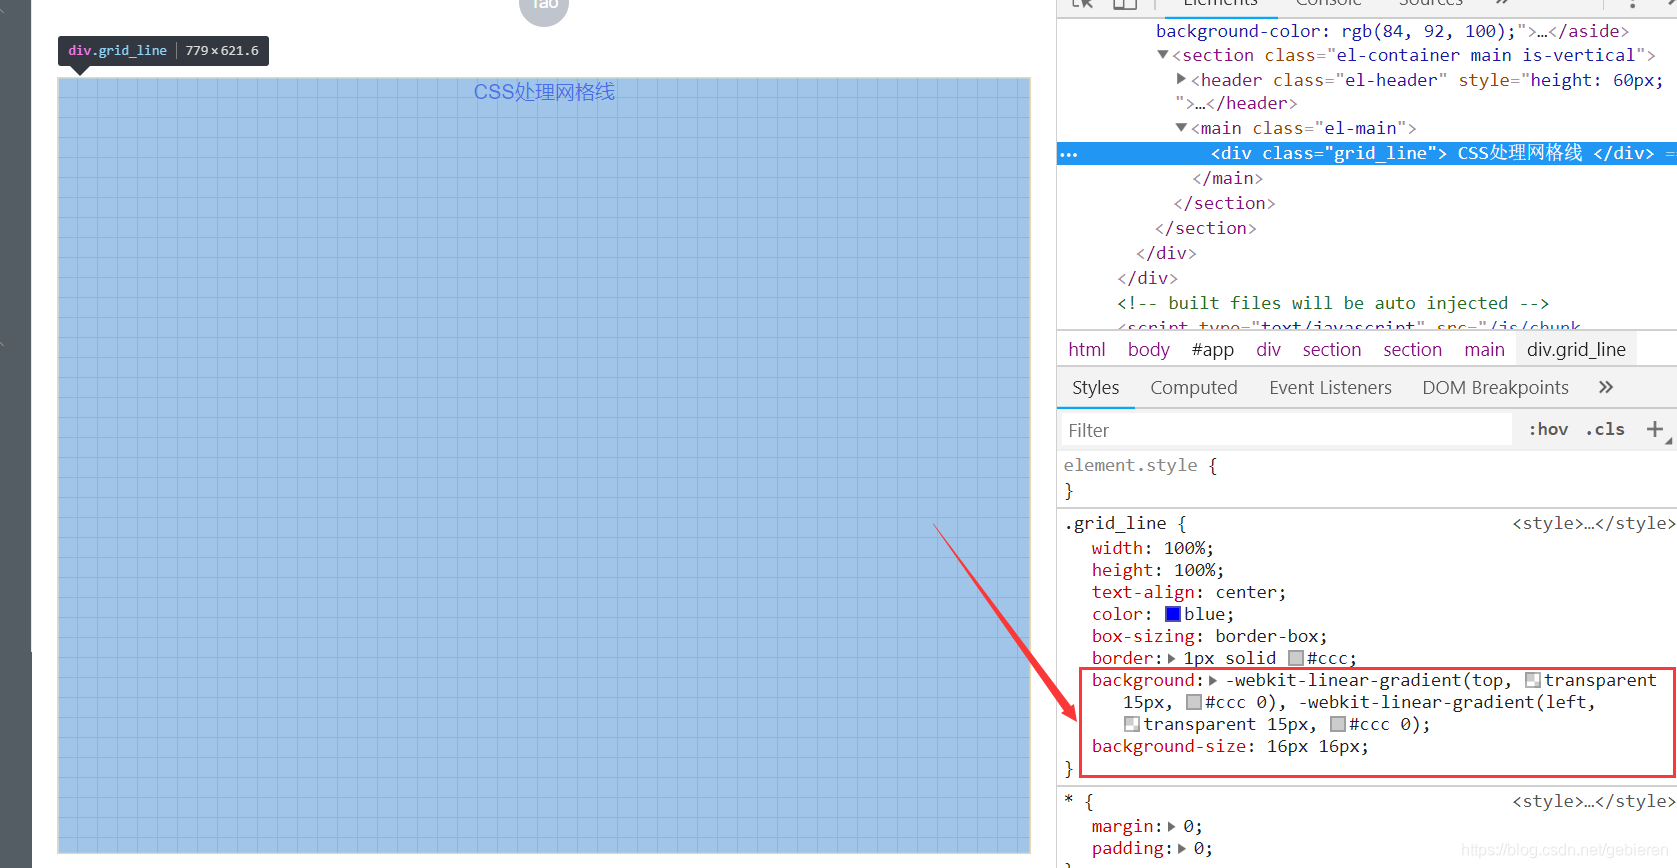Collapse the main el-main node
This screenshot has height=868, width=1677.
point(1181,128)
